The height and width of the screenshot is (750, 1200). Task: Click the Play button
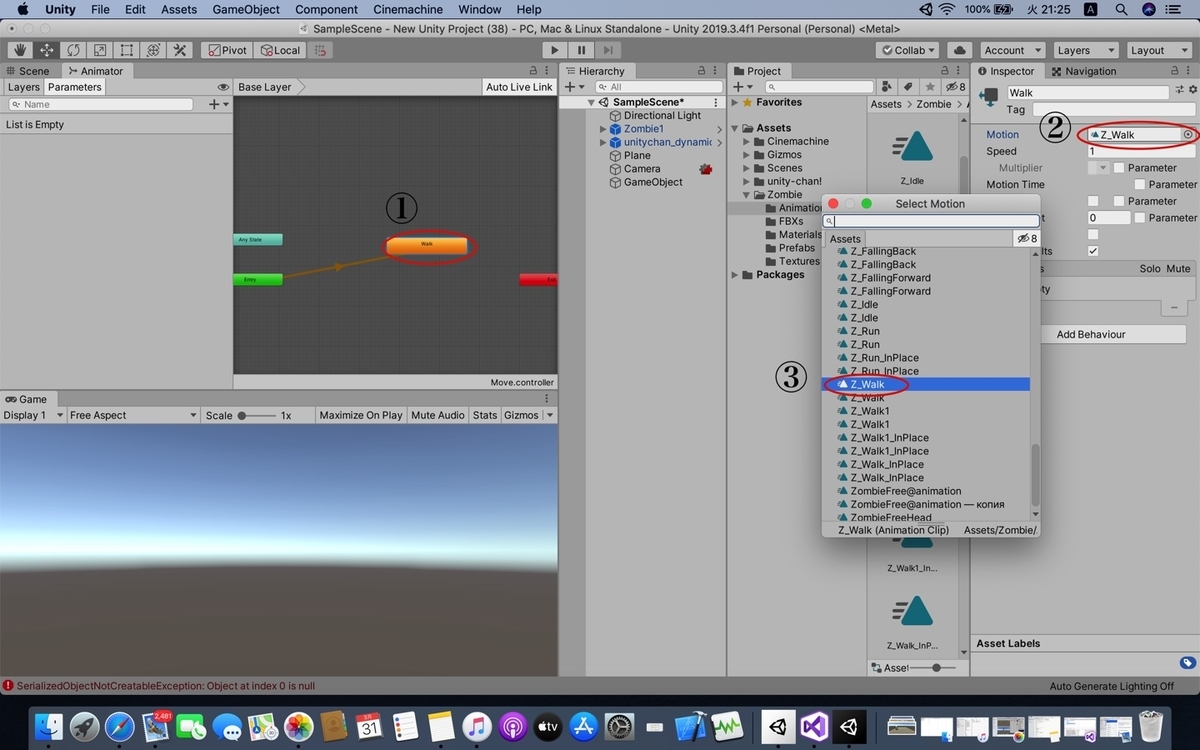click(555, 50)
